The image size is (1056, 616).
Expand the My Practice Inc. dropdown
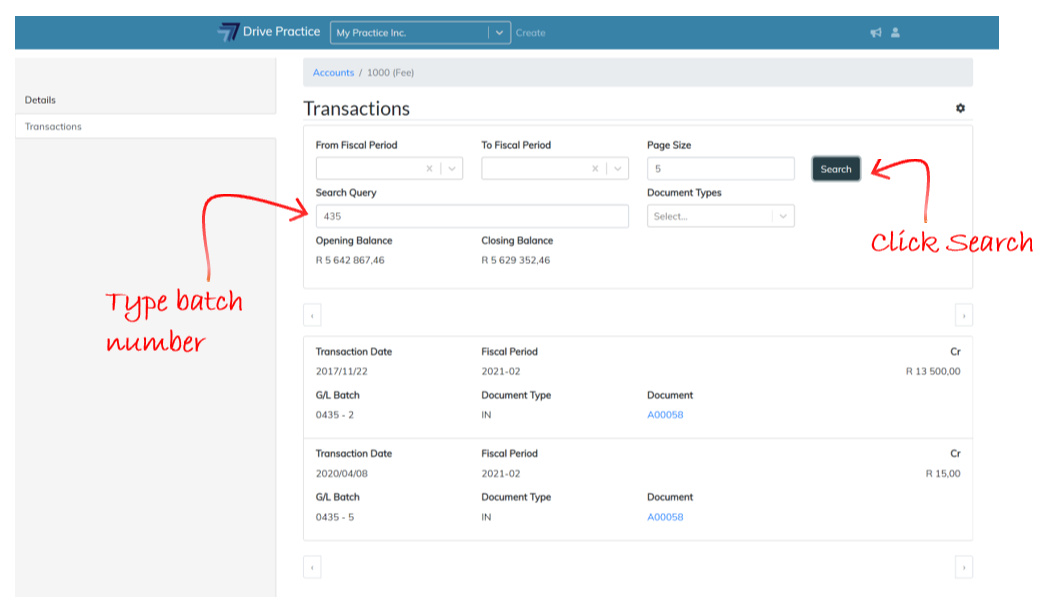pos(499,33)
